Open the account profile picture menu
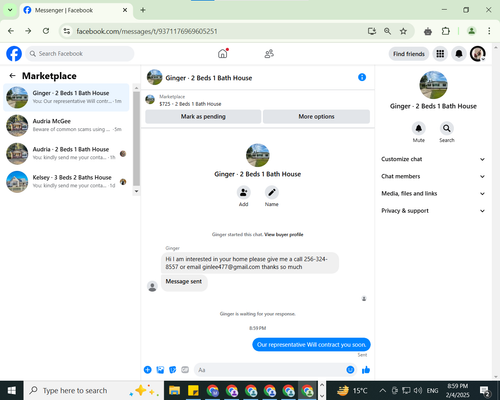Image resolution: width=500 pixels, height=400 pixels. [x=478, y=54]
